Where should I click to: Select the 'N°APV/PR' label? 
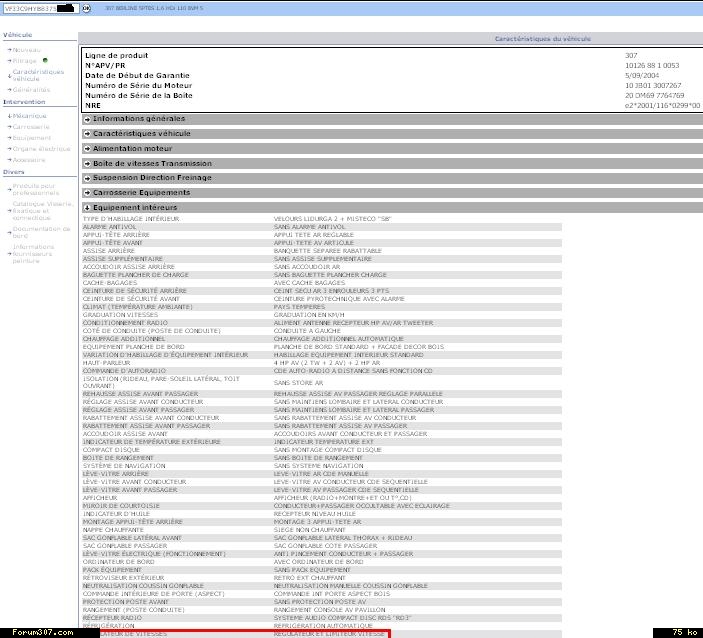point(105,65)
